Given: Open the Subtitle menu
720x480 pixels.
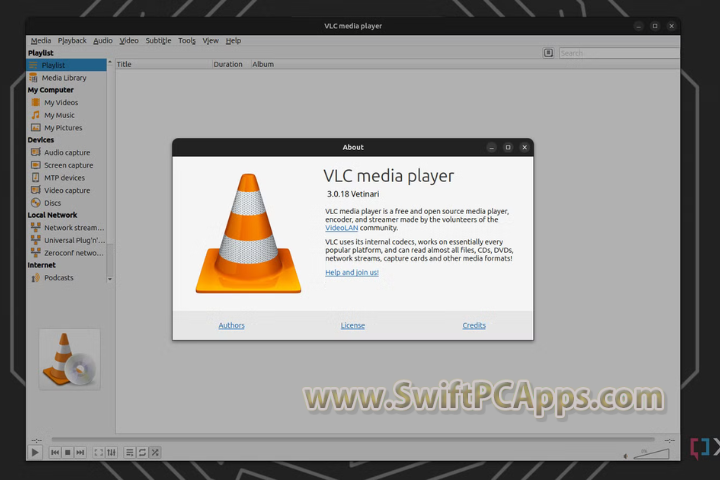Looking at the screenshot, I should 158,40.
